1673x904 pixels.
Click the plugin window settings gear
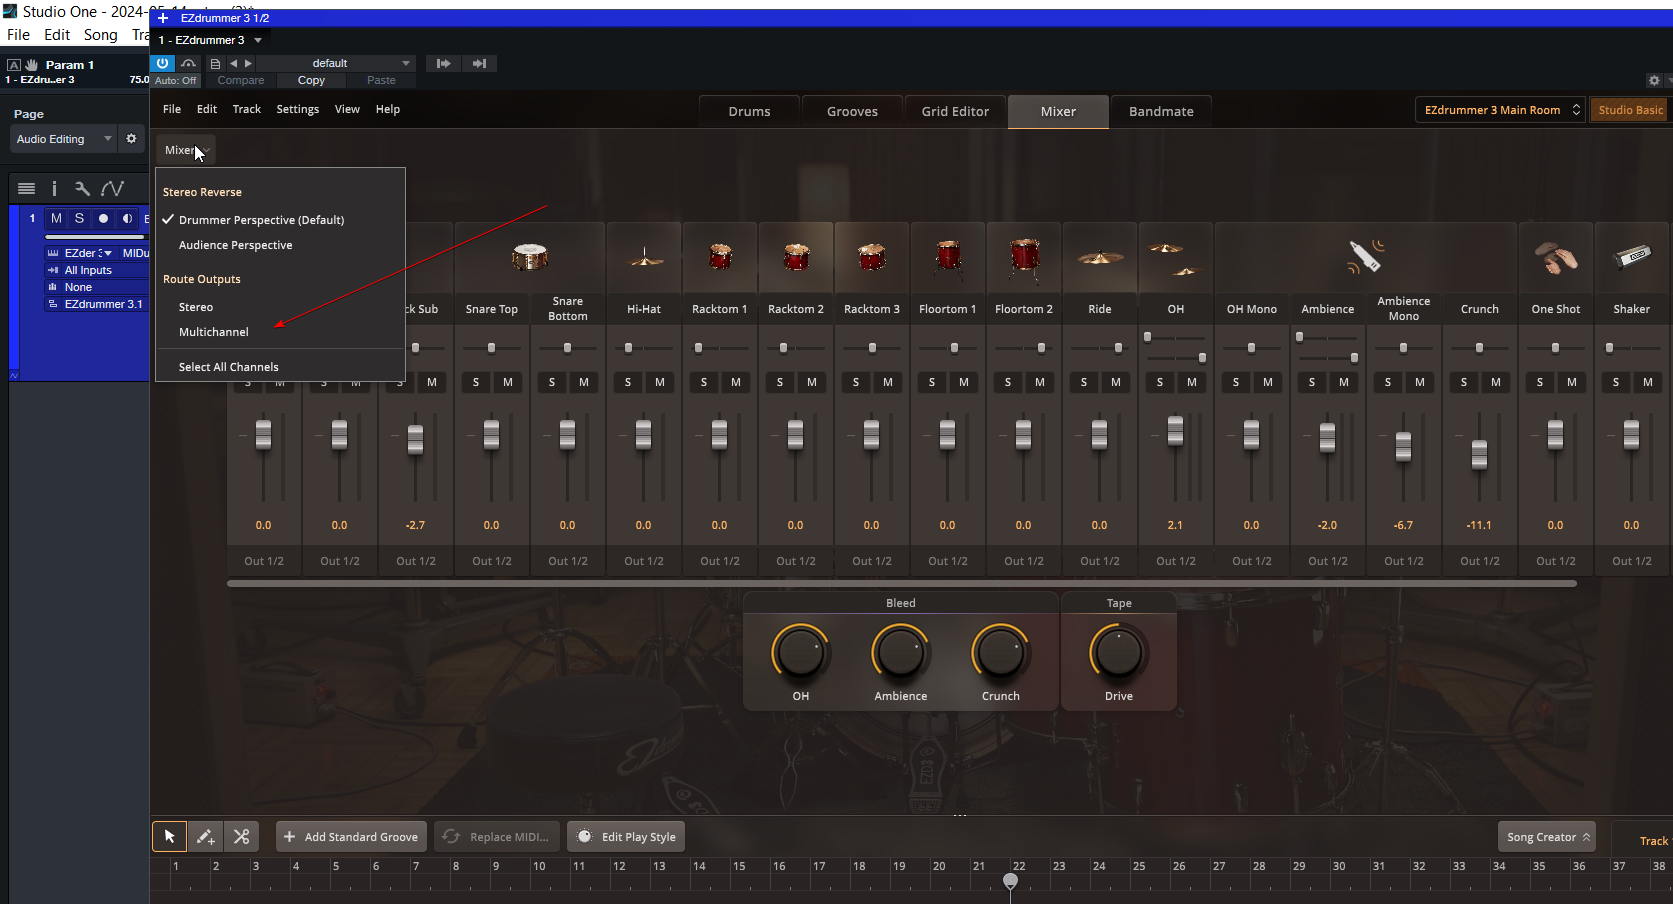1654,80
